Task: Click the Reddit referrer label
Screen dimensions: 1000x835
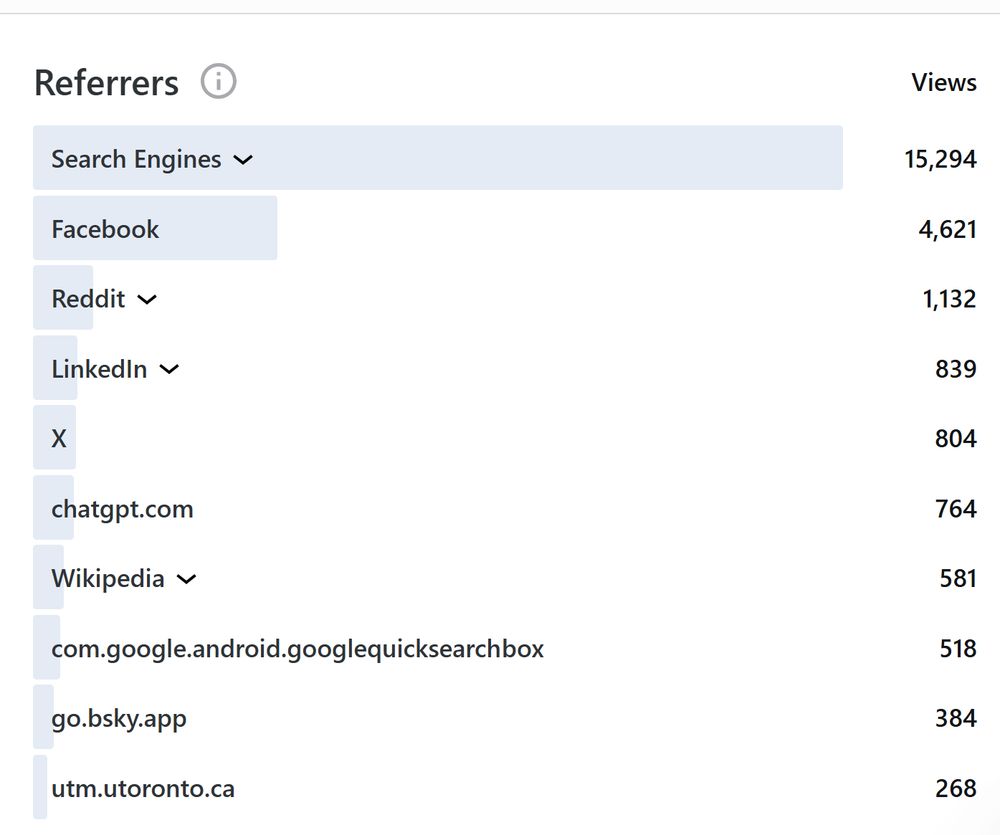Action: coord(88,299)
